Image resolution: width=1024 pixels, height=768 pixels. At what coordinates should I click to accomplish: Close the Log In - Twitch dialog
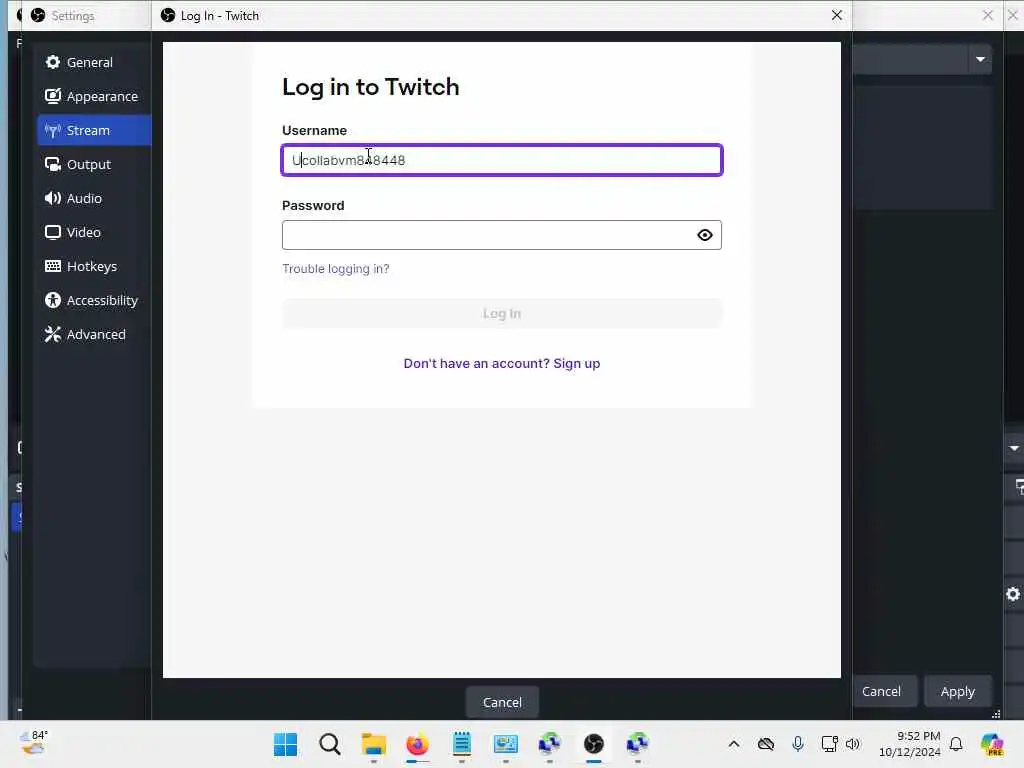click(x=837, y=15)
